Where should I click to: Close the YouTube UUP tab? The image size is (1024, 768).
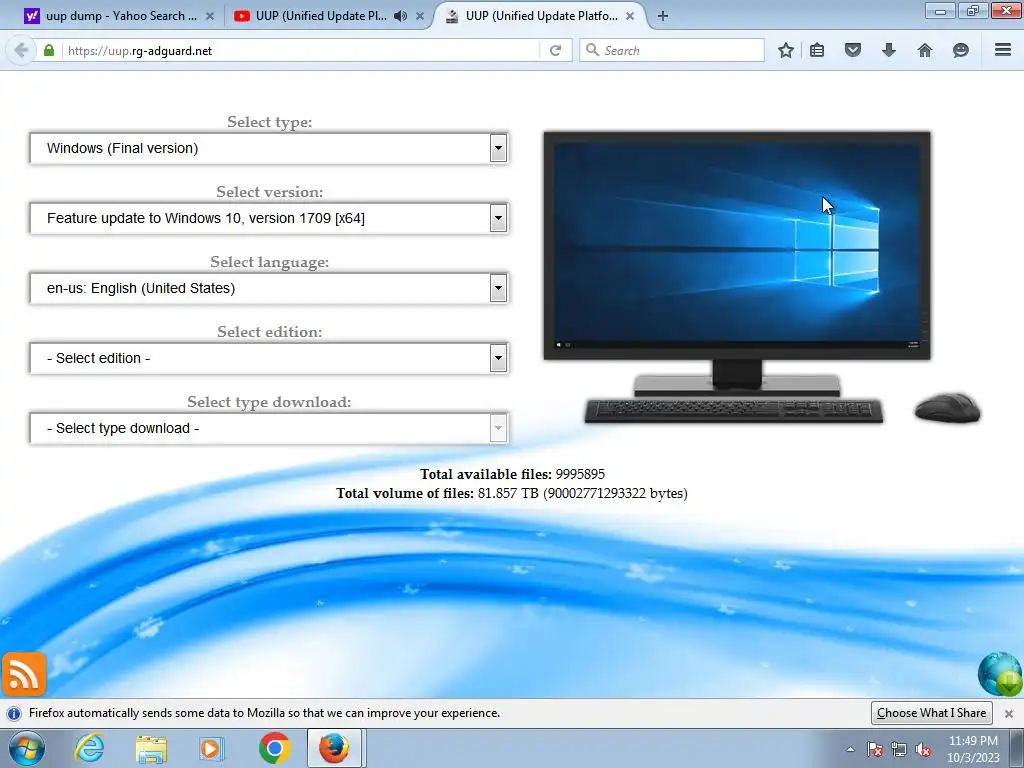click(x=420, y=16)
